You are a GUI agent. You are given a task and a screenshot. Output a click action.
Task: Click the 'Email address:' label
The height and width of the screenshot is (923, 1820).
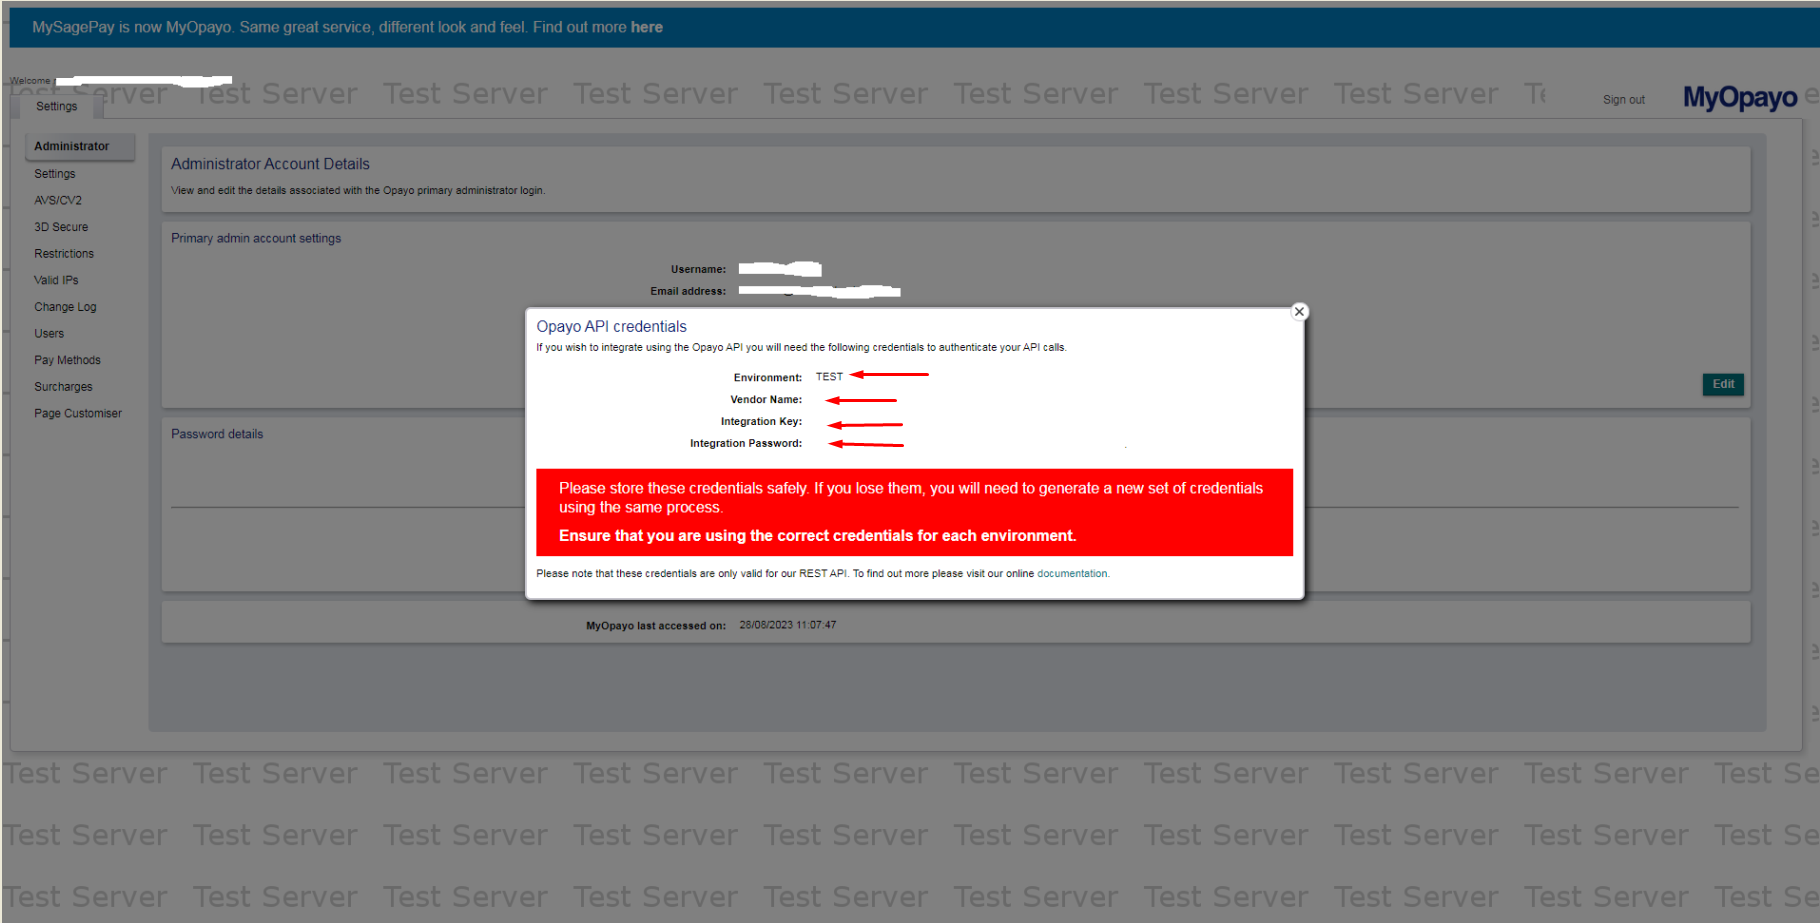688,291
